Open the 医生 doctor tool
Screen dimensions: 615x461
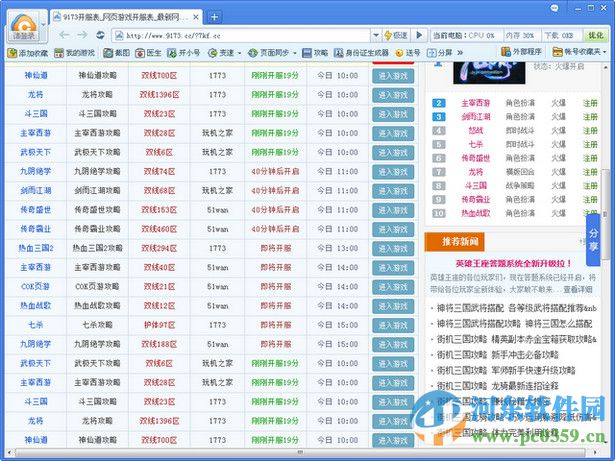(148, 53)
